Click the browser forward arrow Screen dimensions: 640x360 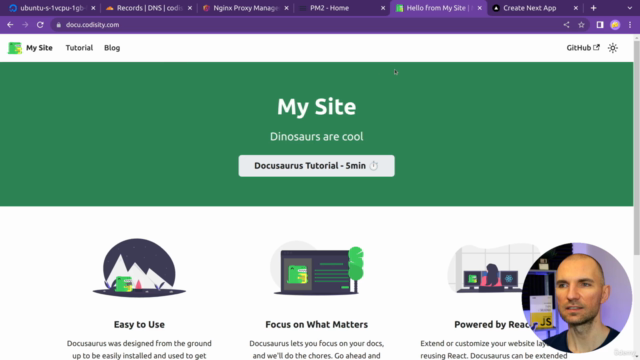tap(25, 25)
